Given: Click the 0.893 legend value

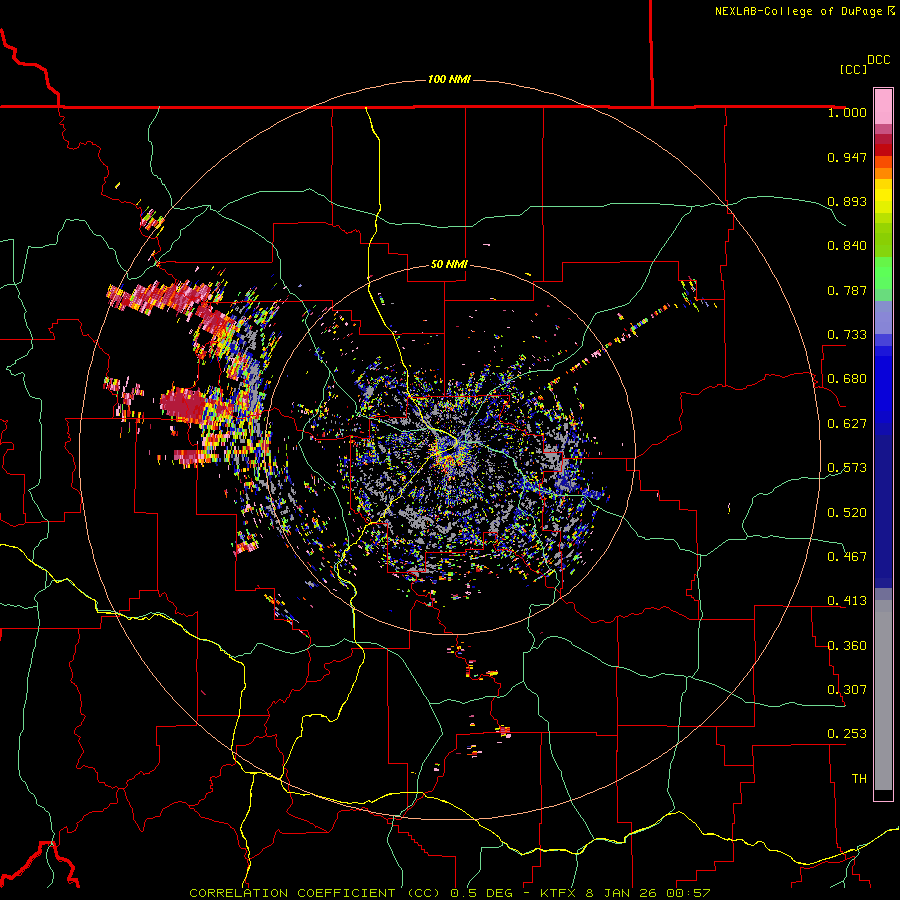Looking at the screenshot, I should (847, 201).
